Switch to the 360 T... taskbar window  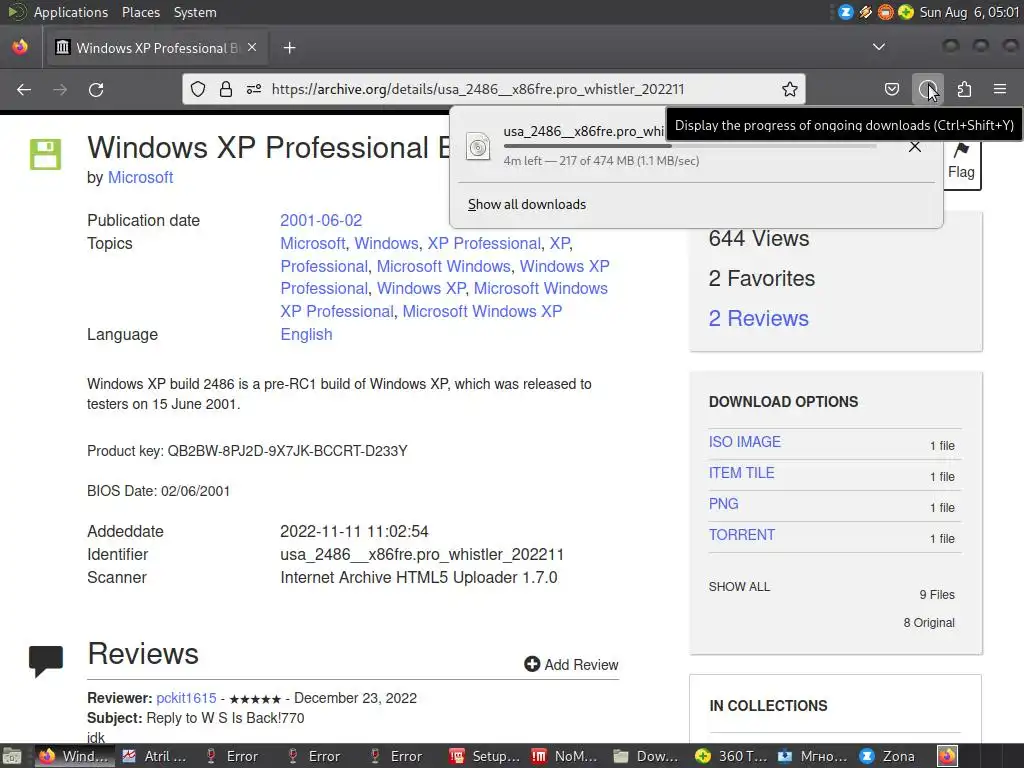point(730,756)
